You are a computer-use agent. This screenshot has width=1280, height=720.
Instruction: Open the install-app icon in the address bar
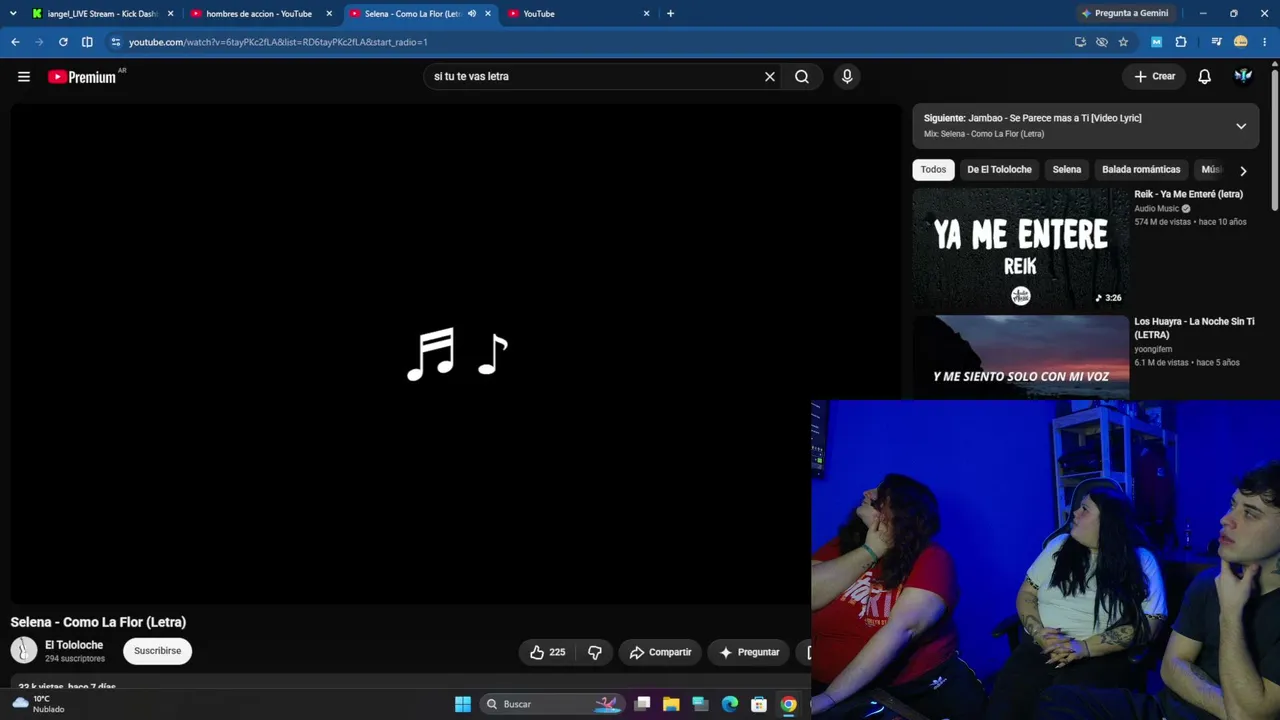[1080, 42]
